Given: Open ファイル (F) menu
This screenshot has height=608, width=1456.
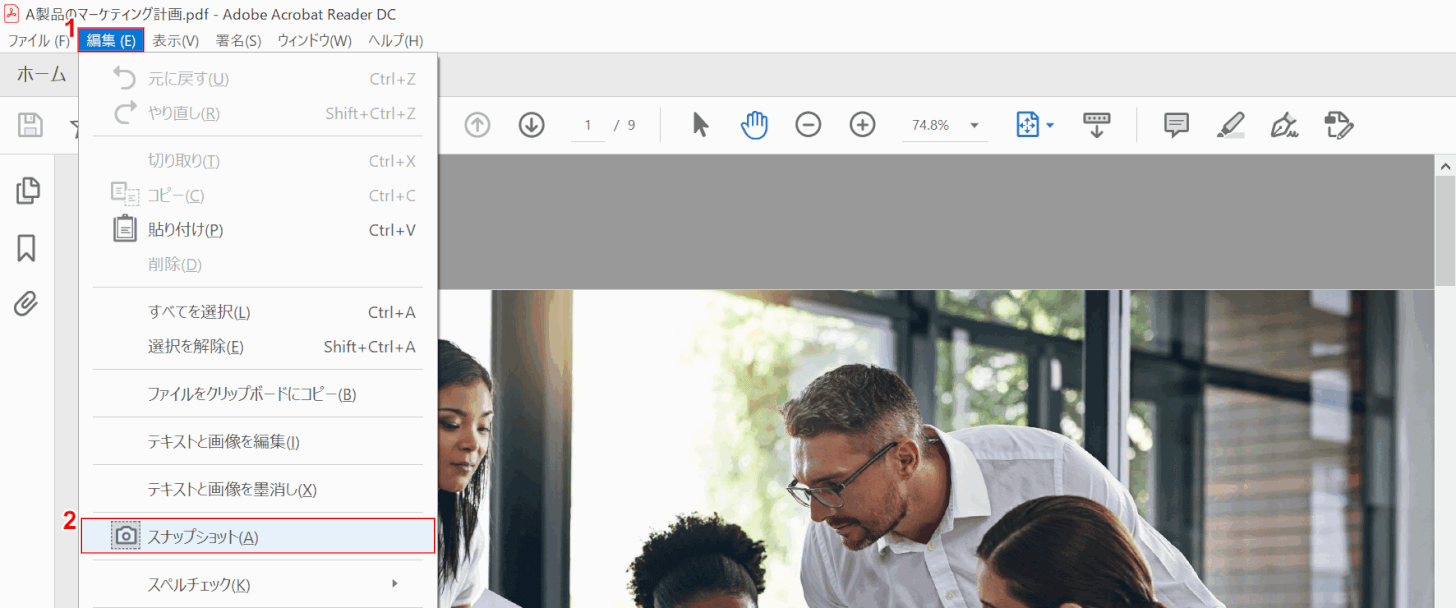Looking at the screenshot, I should pyautogui.click(x=39, y=40).
